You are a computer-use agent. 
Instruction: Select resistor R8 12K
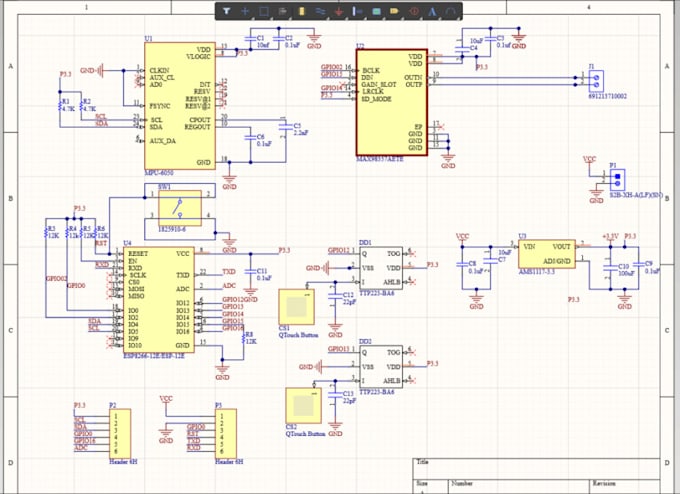coord(244,338)
